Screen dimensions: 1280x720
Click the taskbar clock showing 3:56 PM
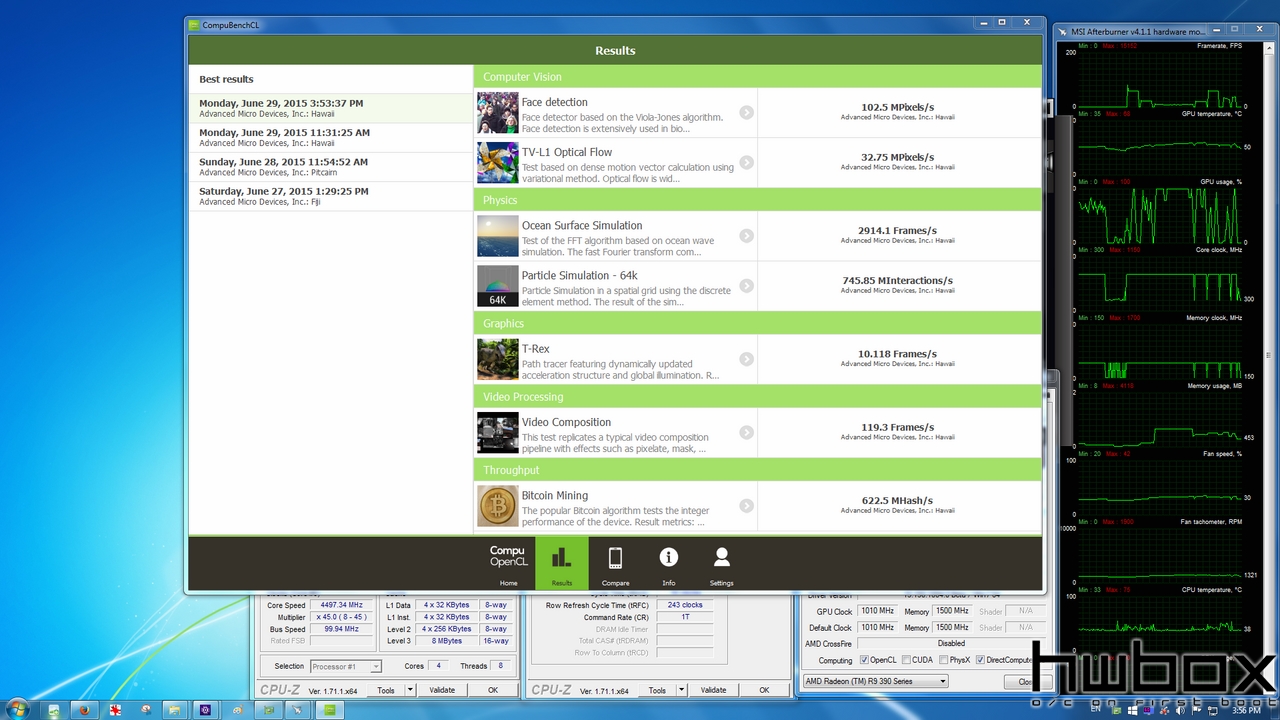tap(1245, 710)
